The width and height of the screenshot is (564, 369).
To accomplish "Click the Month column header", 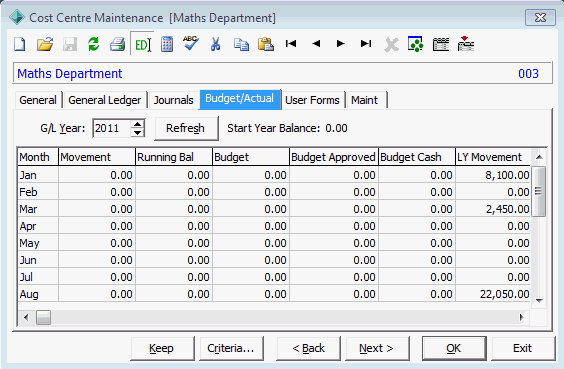I will pos(38,157).
